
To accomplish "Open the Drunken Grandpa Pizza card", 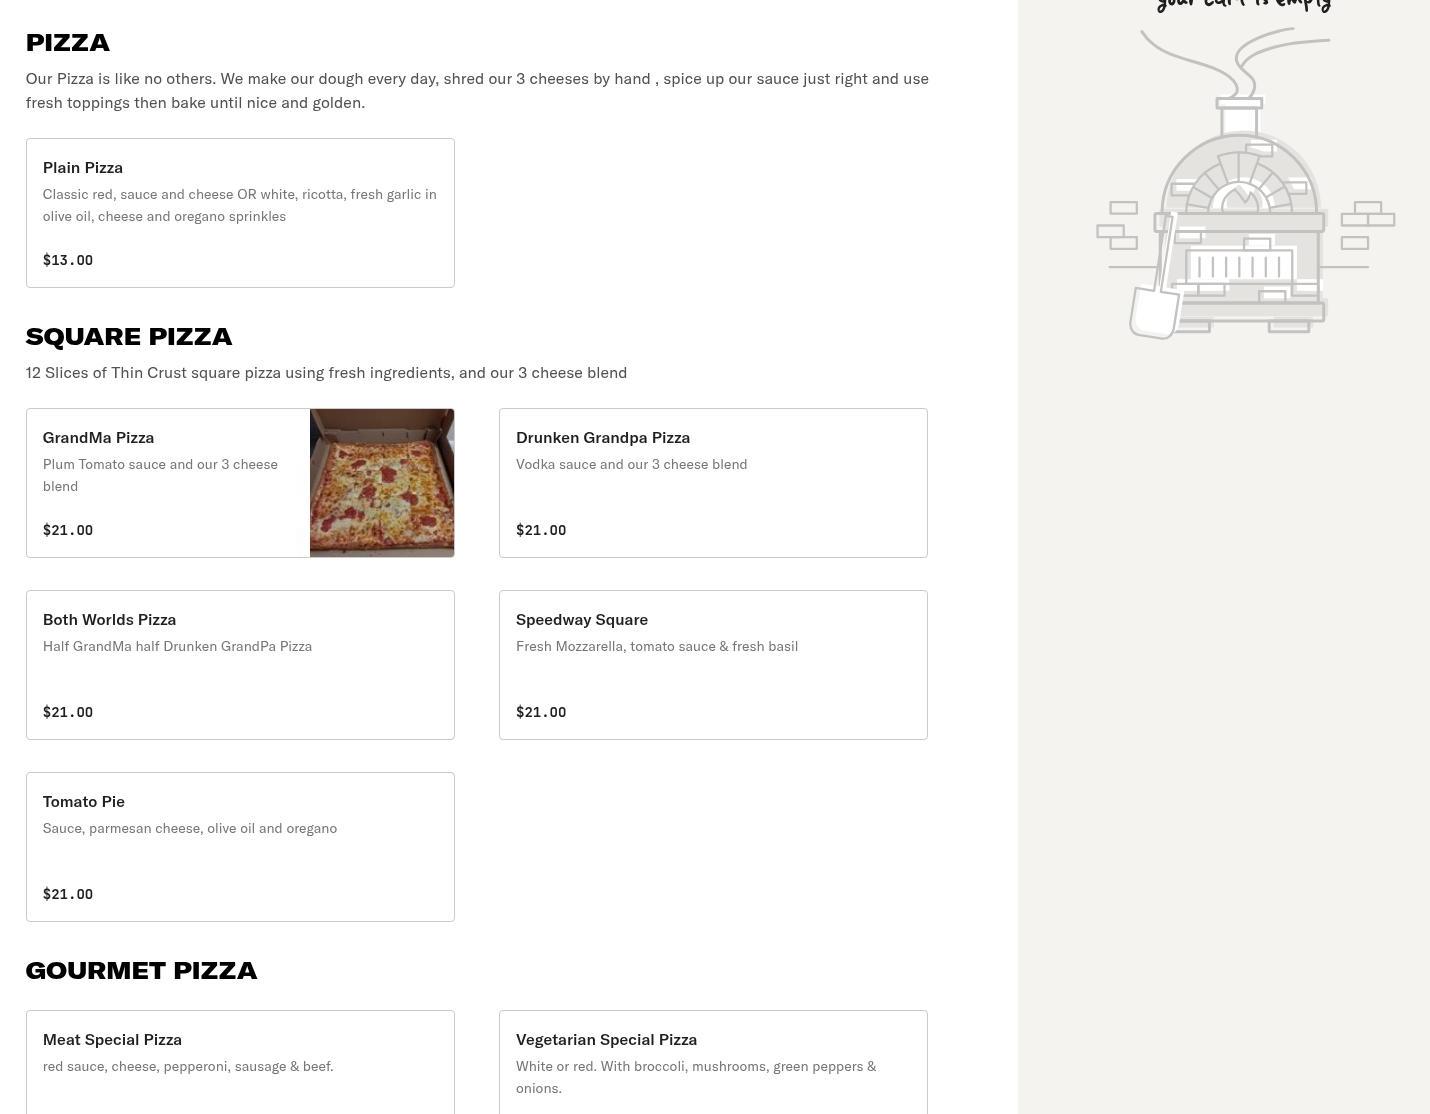I will click(x=713, y=483).
